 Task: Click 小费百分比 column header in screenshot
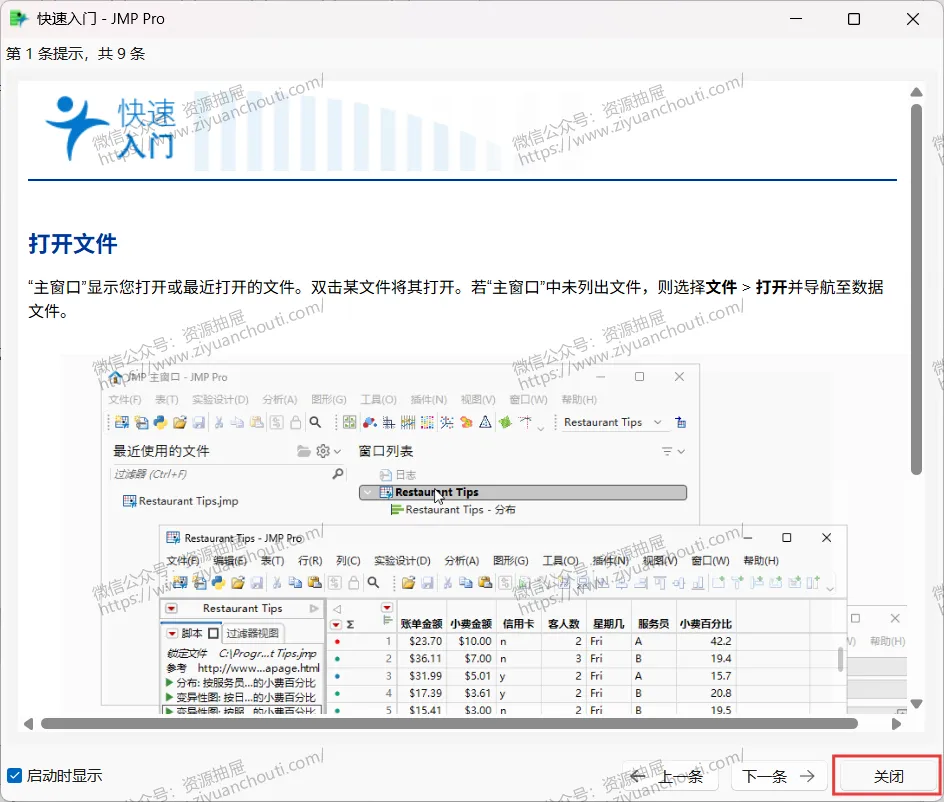coord(705,624)
